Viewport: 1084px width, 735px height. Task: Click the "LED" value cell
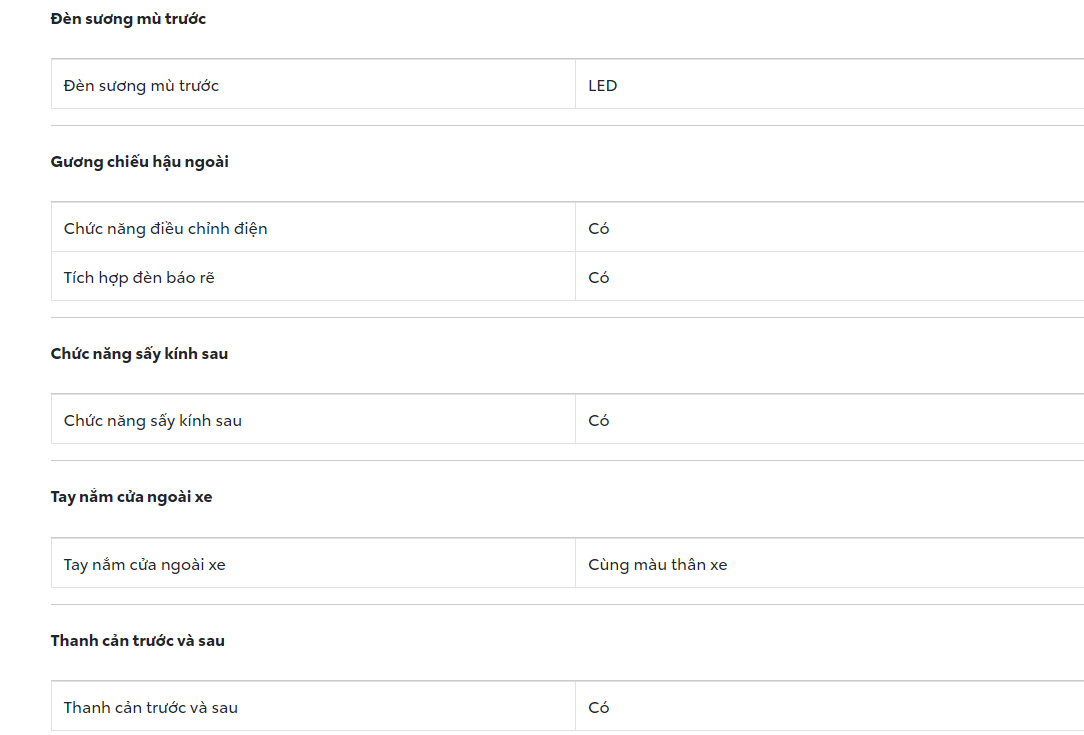click(603, 86)
